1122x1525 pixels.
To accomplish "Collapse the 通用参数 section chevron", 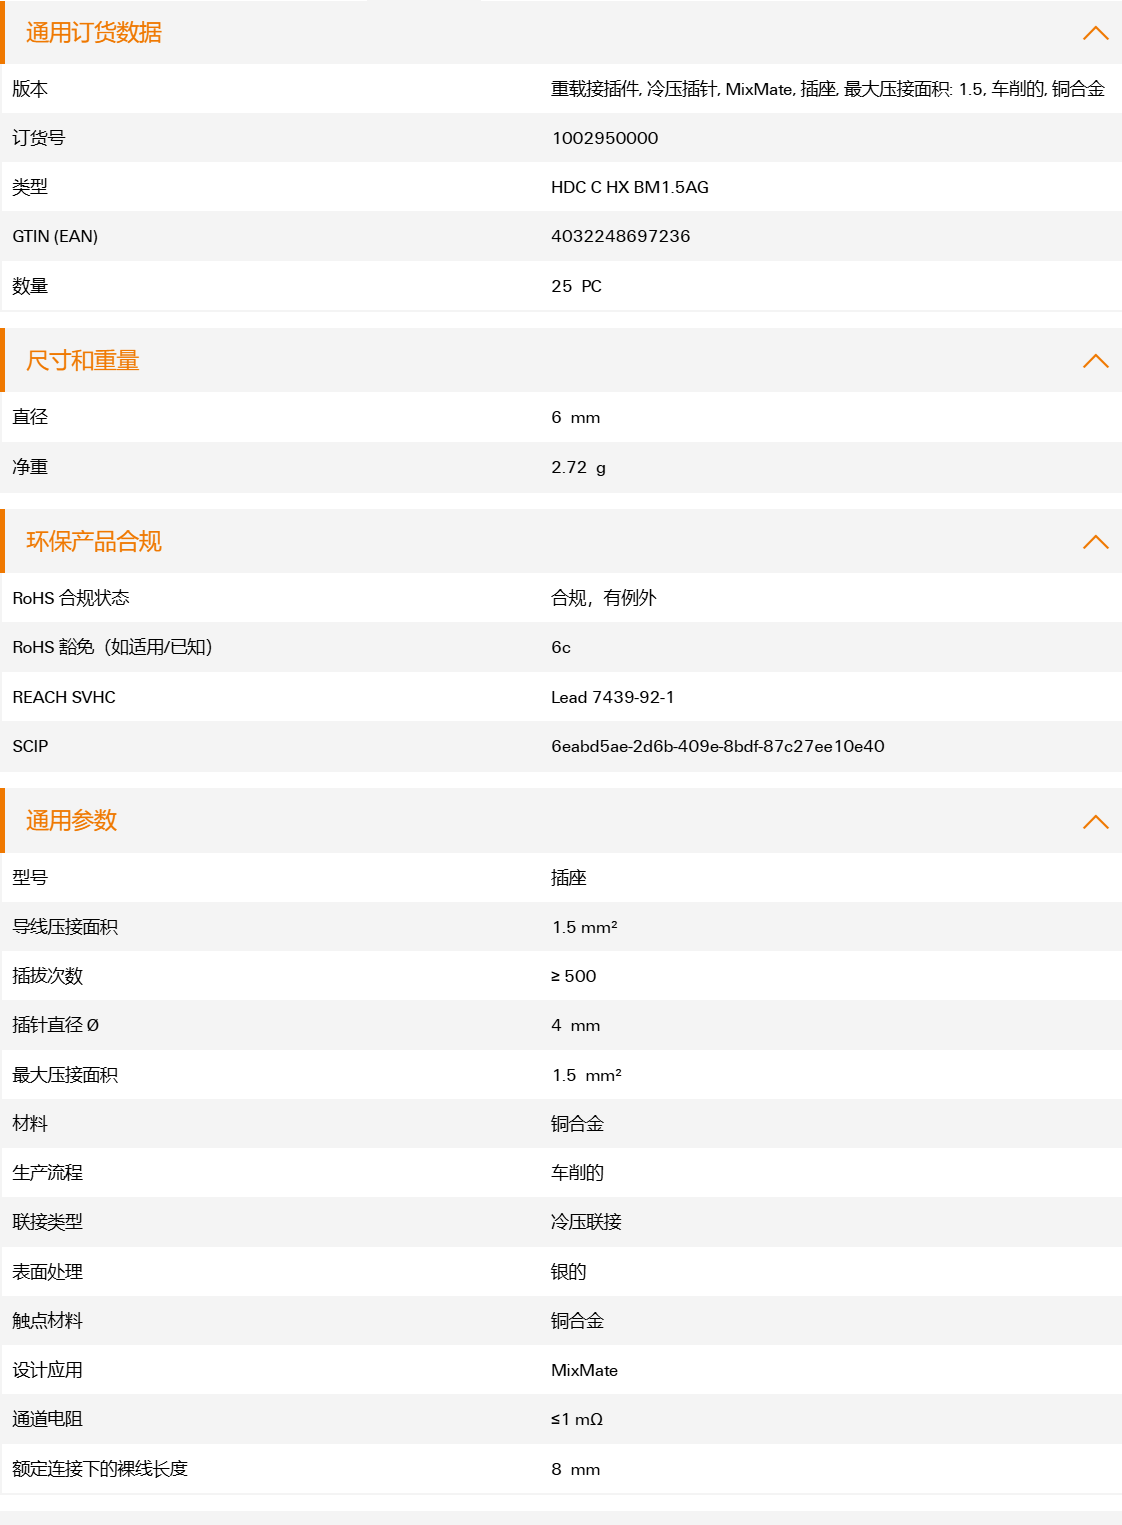I will 1095,822.
